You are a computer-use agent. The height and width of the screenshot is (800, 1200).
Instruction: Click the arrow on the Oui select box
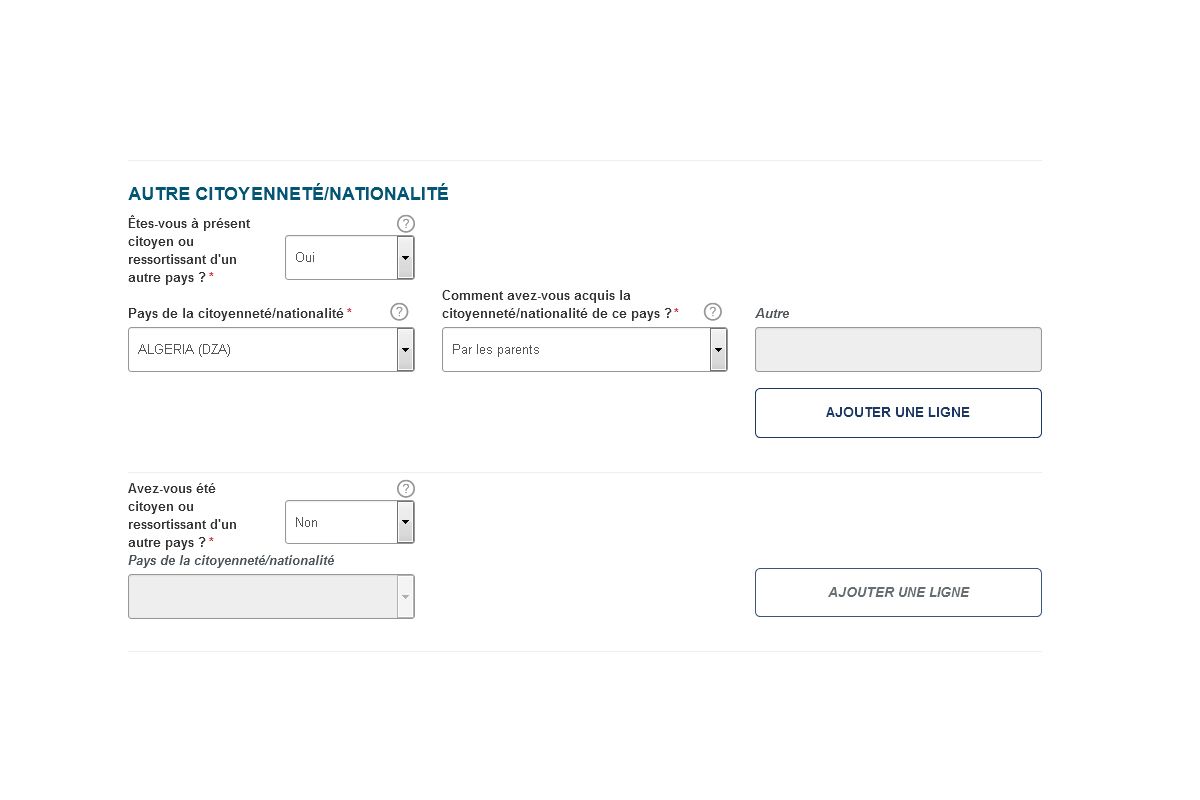point(405,258)
